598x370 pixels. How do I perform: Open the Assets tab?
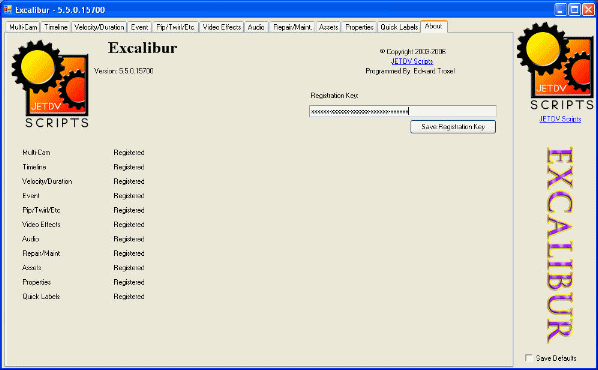point(328,27)
